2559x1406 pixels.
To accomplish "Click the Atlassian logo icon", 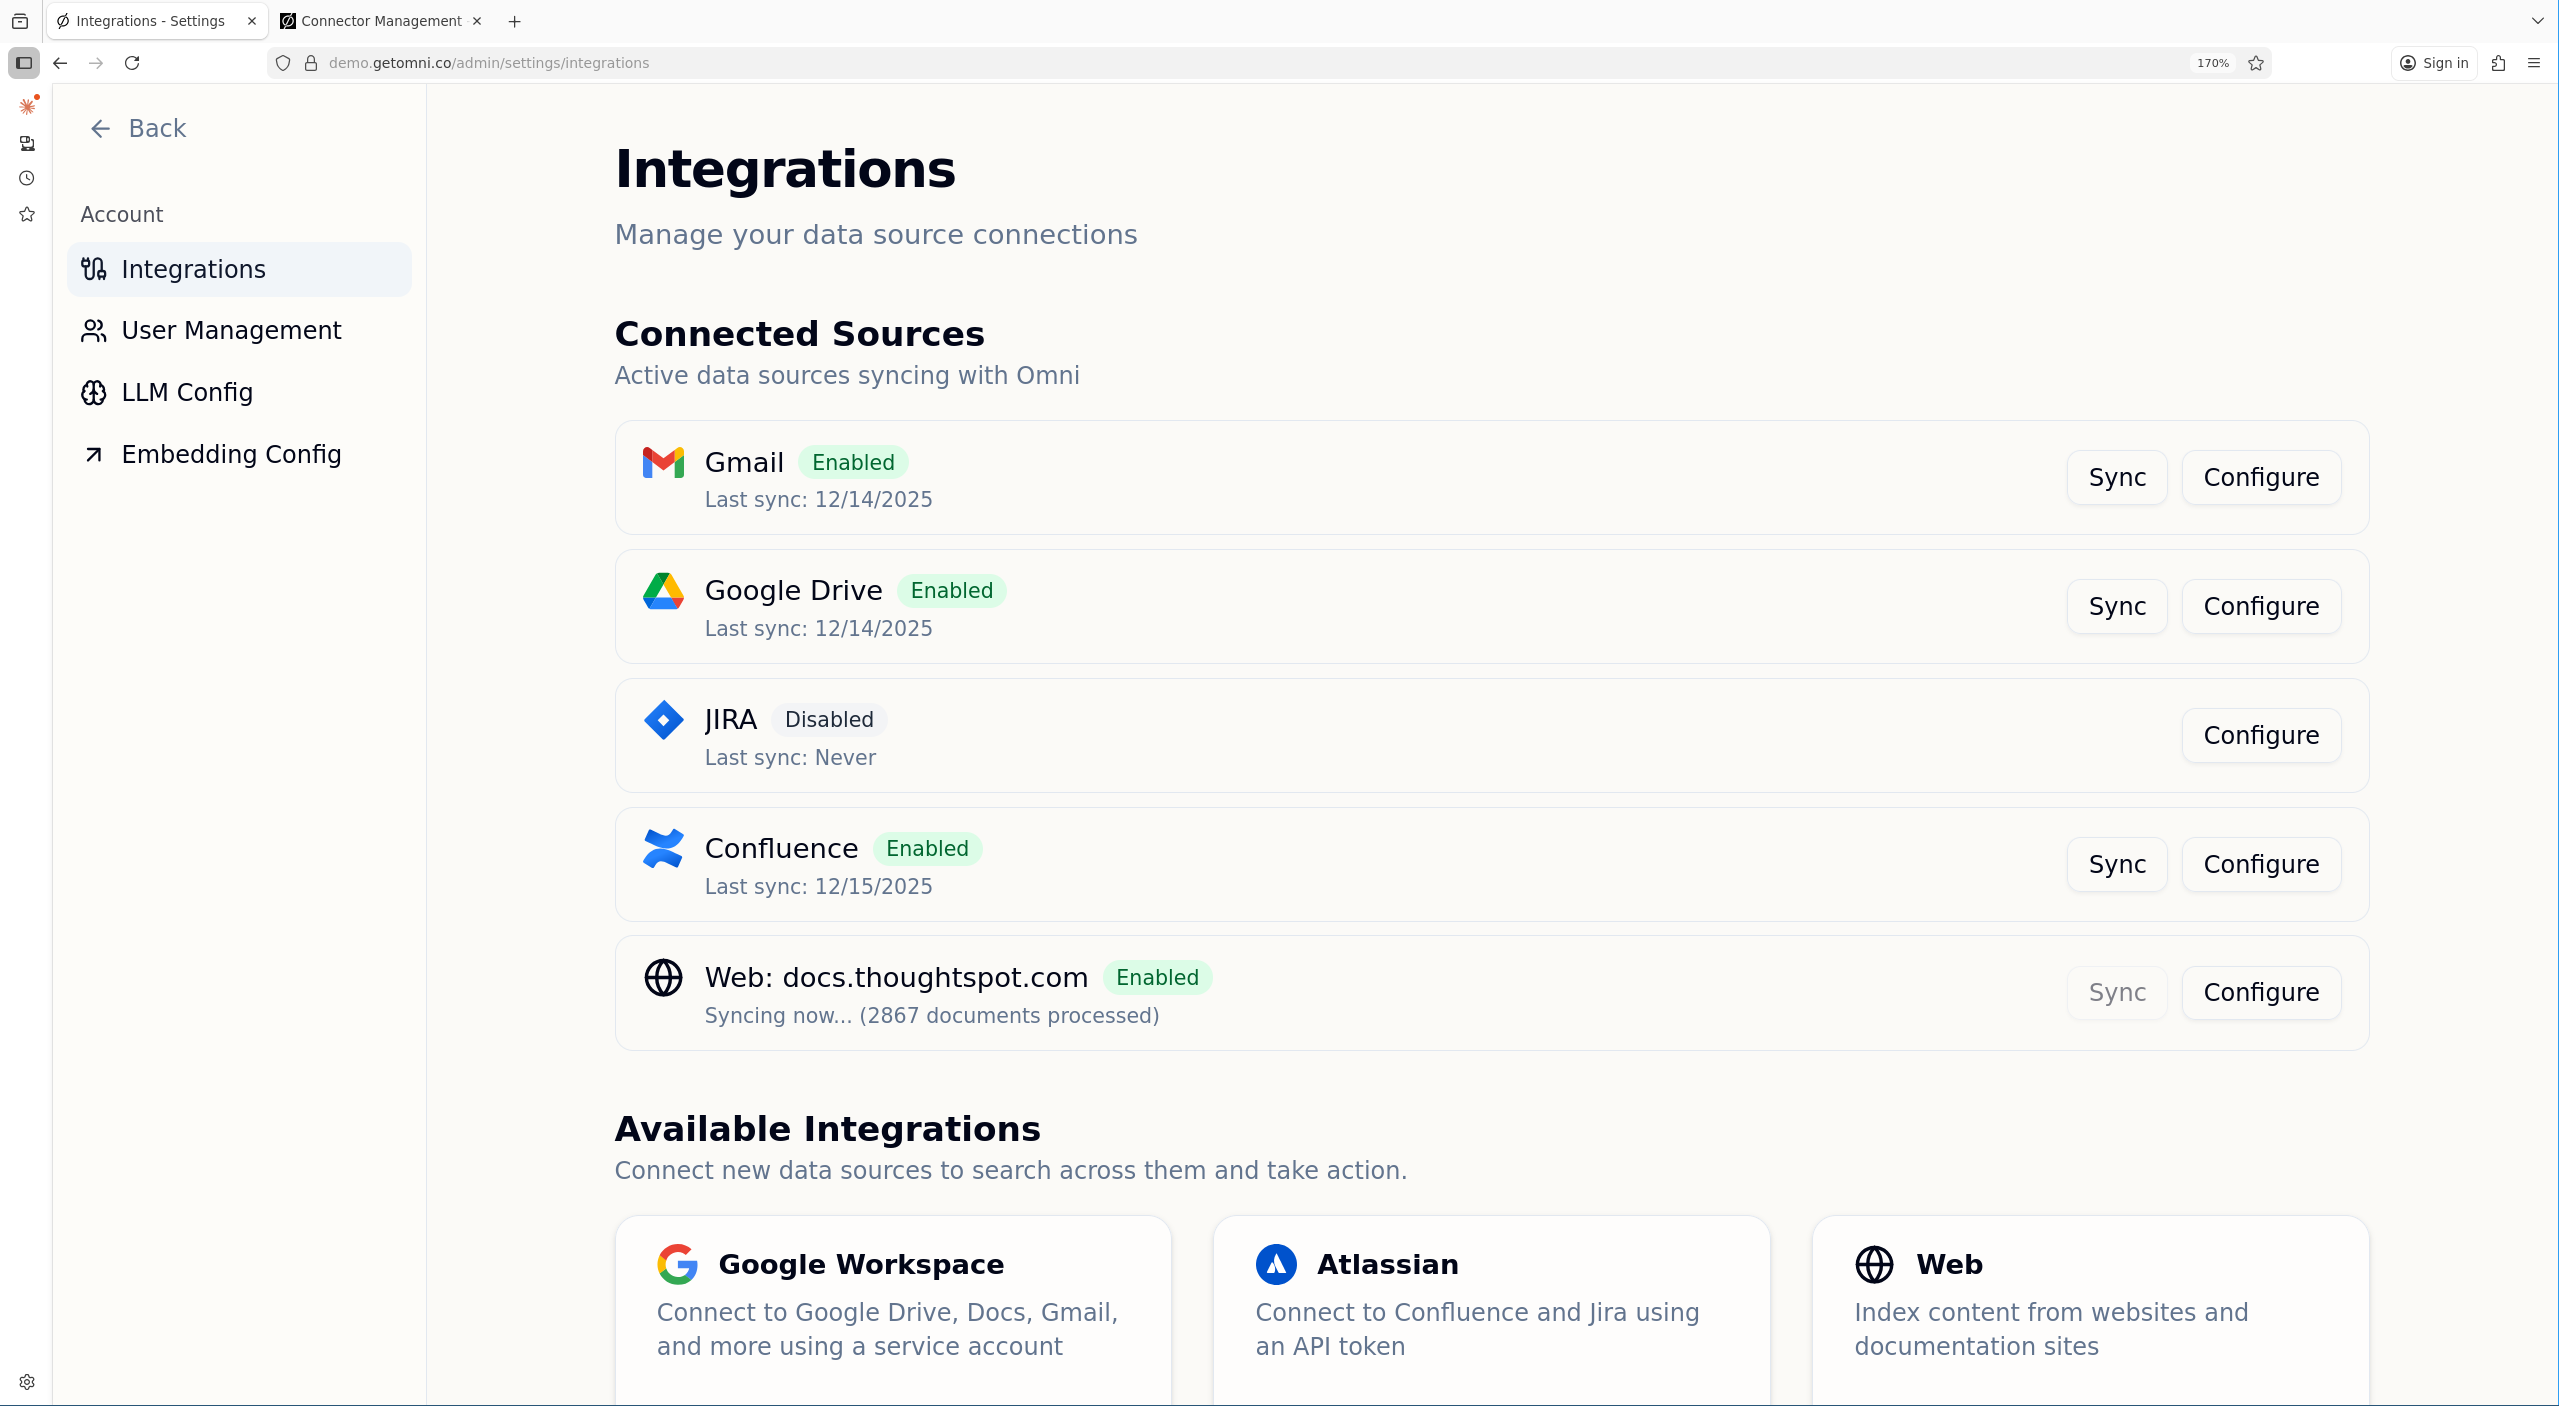I will tap(1276, 1264).
